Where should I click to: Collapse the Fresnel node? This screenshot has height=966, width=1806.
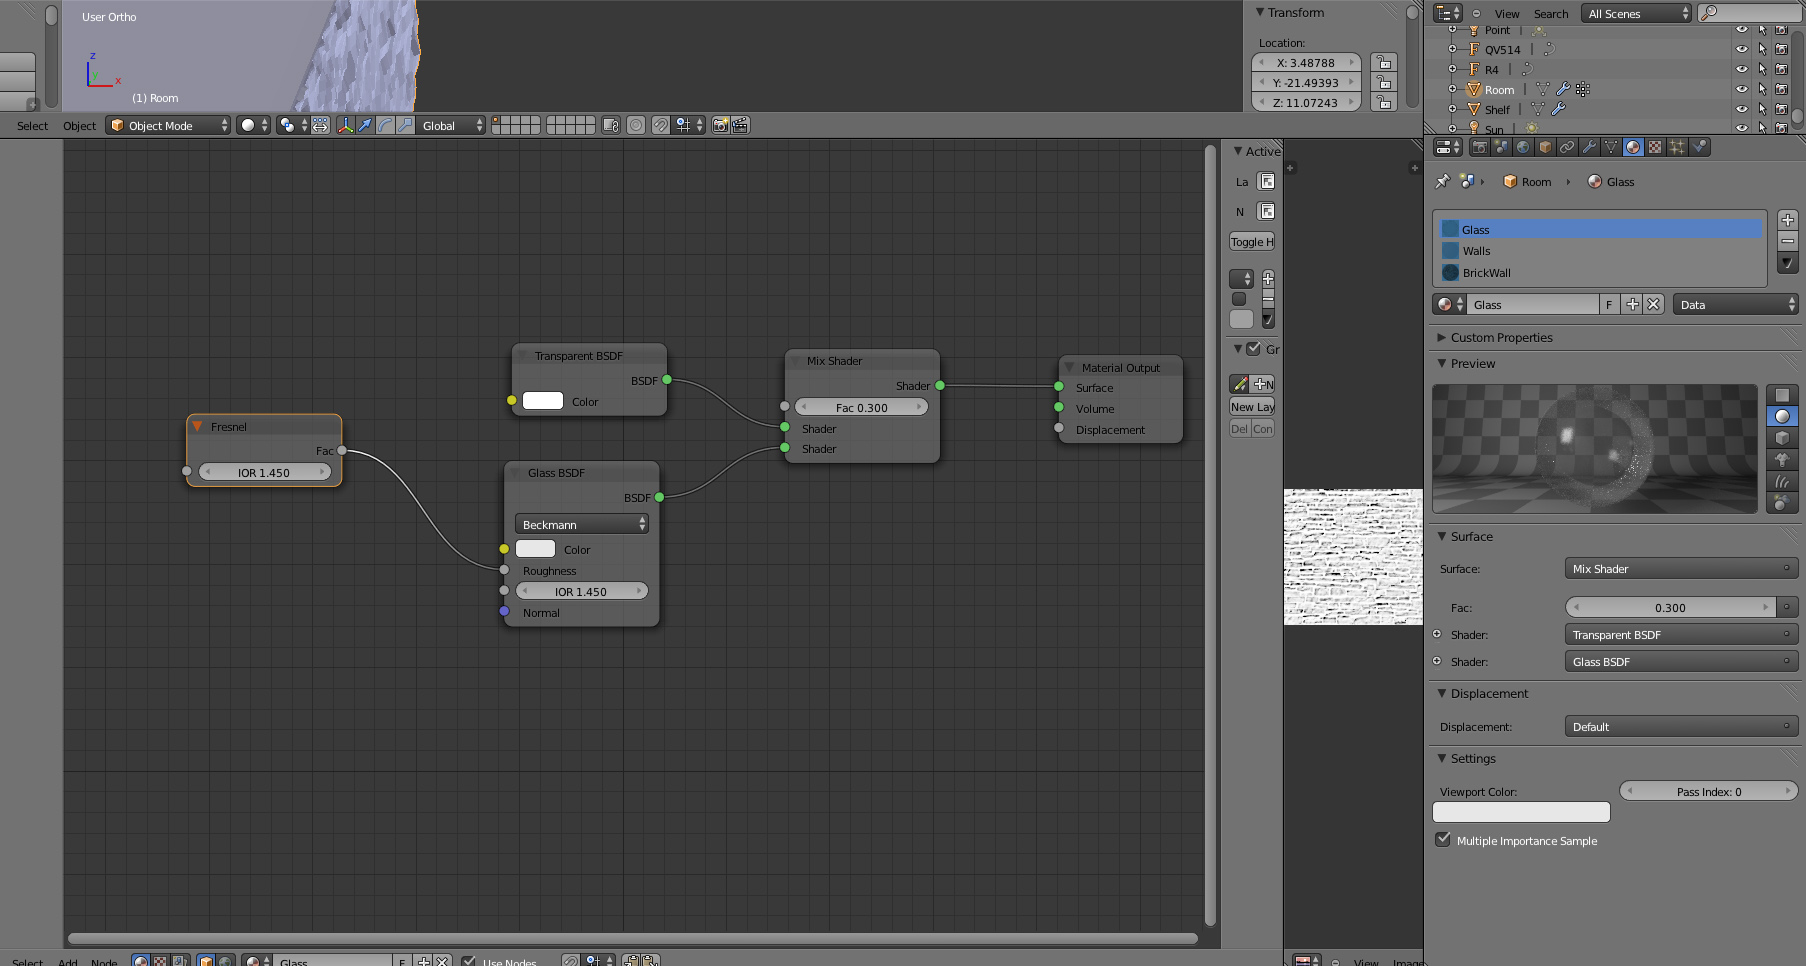click(197, 426)
